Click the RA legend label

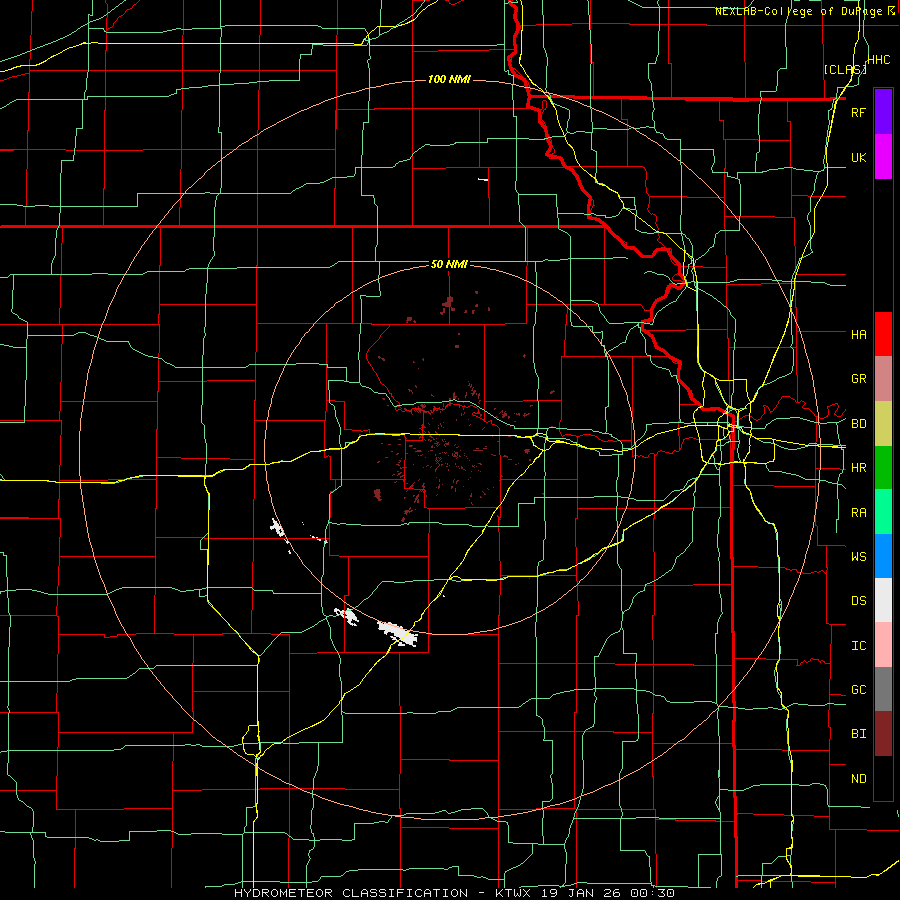pyautogui.click(x=858, y=513)
